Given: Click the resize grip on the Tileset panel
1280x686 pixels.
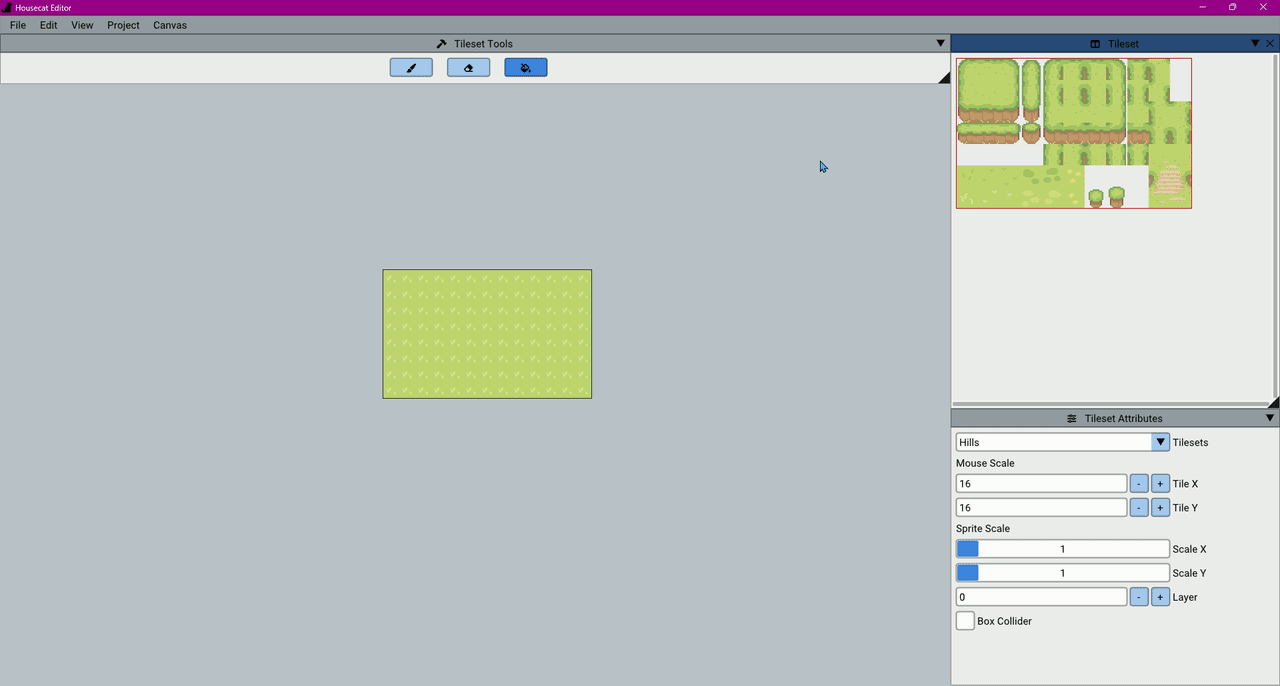Looking at the screenshot, I should click(x=1273, y=405).
